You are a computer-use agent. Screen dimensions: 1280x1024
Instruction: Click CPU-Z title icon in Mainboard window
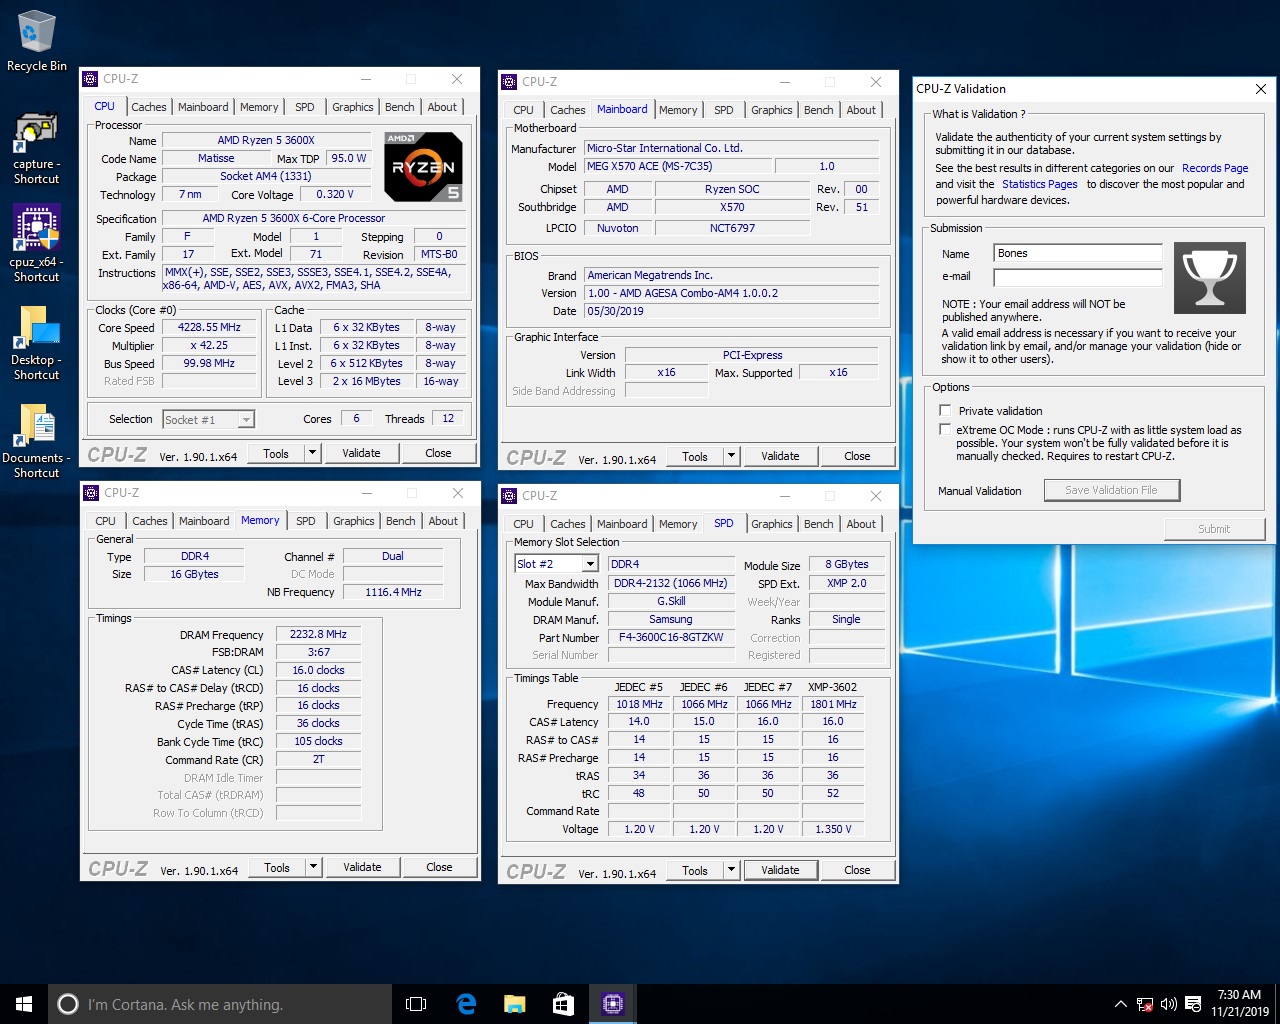[x=510, y=82]
